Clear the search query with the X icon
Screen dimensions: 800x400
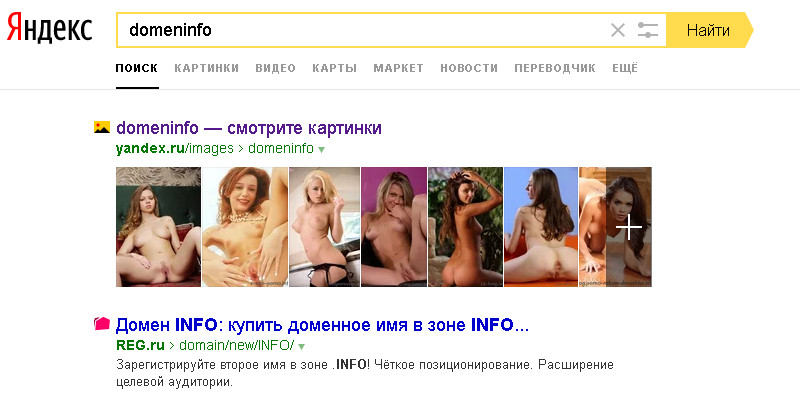click(x=618, y=30)
